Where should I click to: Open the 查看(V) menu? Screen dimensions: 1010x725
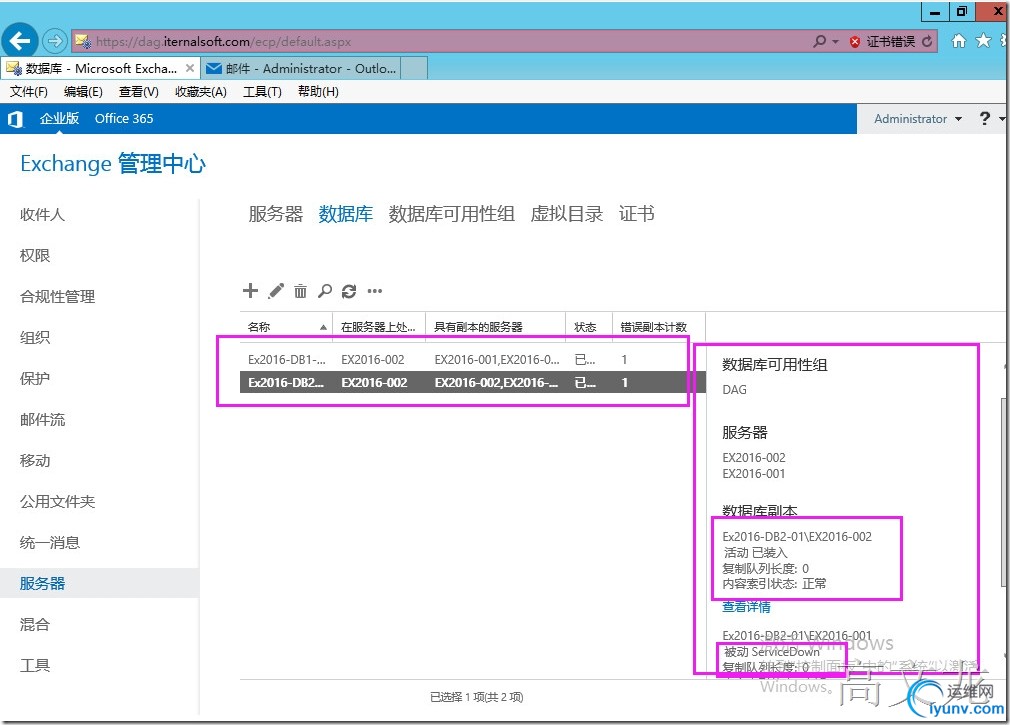(x=138, y=92)
